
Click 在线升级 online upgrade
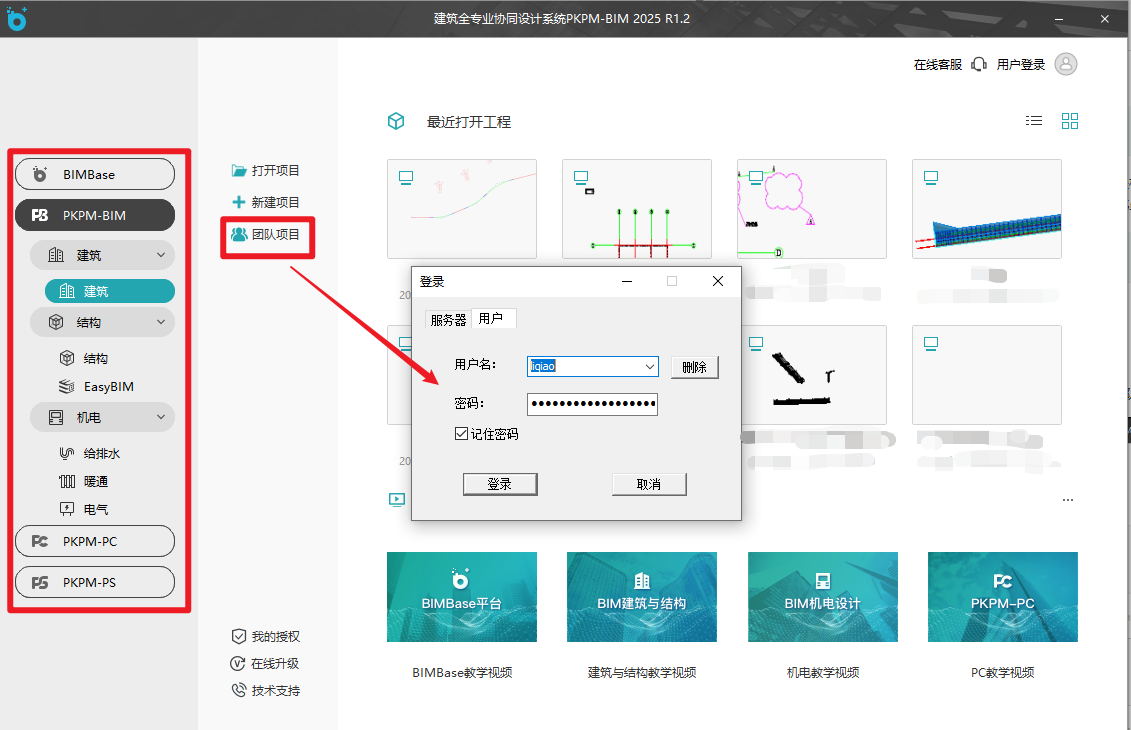click(x=264, y=664)
